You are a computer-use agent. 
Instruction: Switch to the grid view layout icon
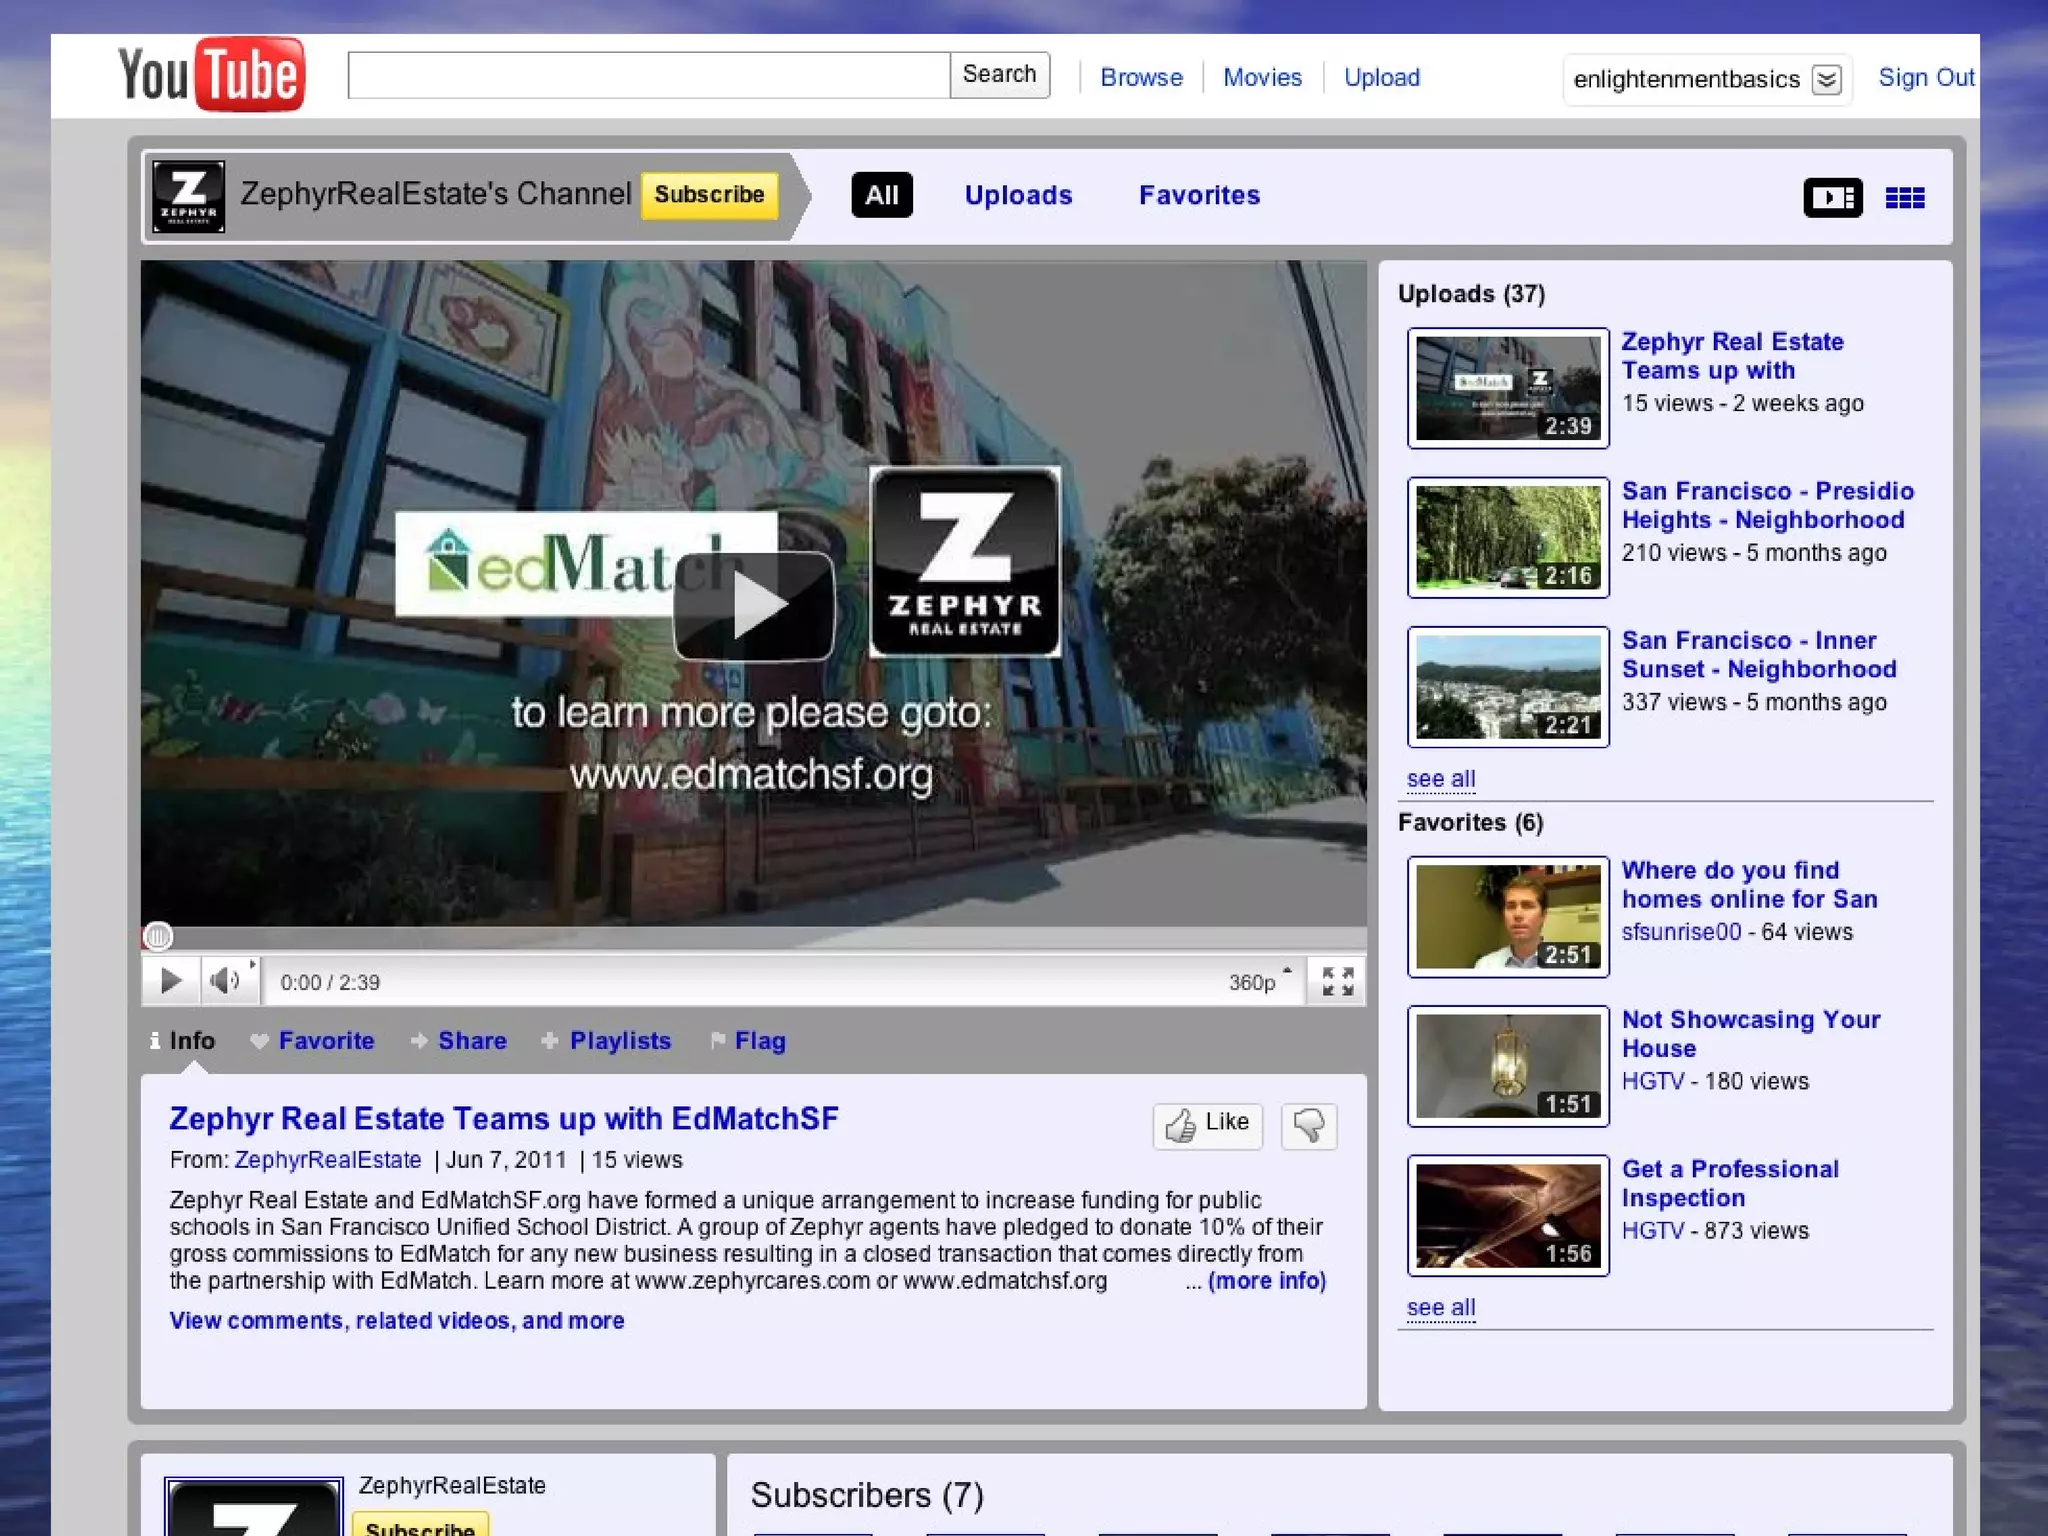pos(1904,197)
